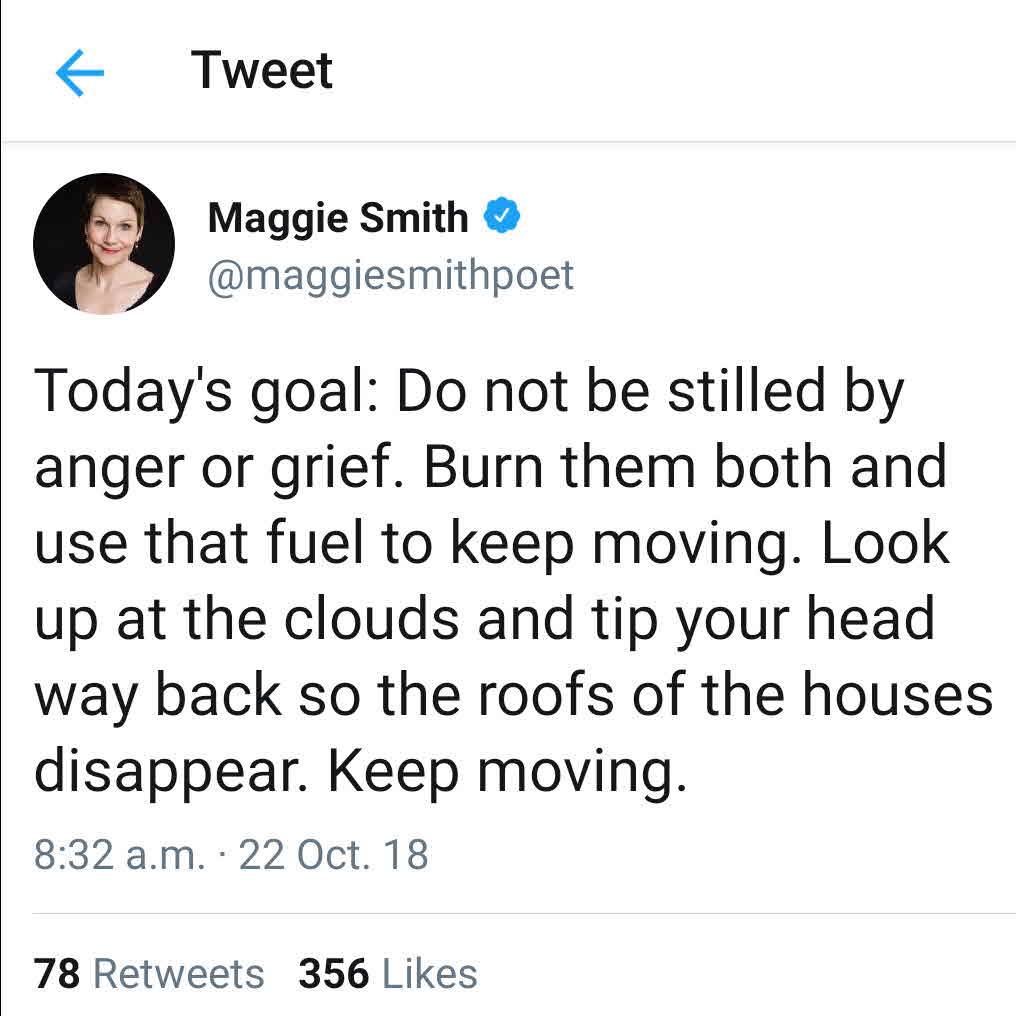Open the Maggie Smith display name
The width and height of the screenshot is (1016, 1016).
point(338,217)
